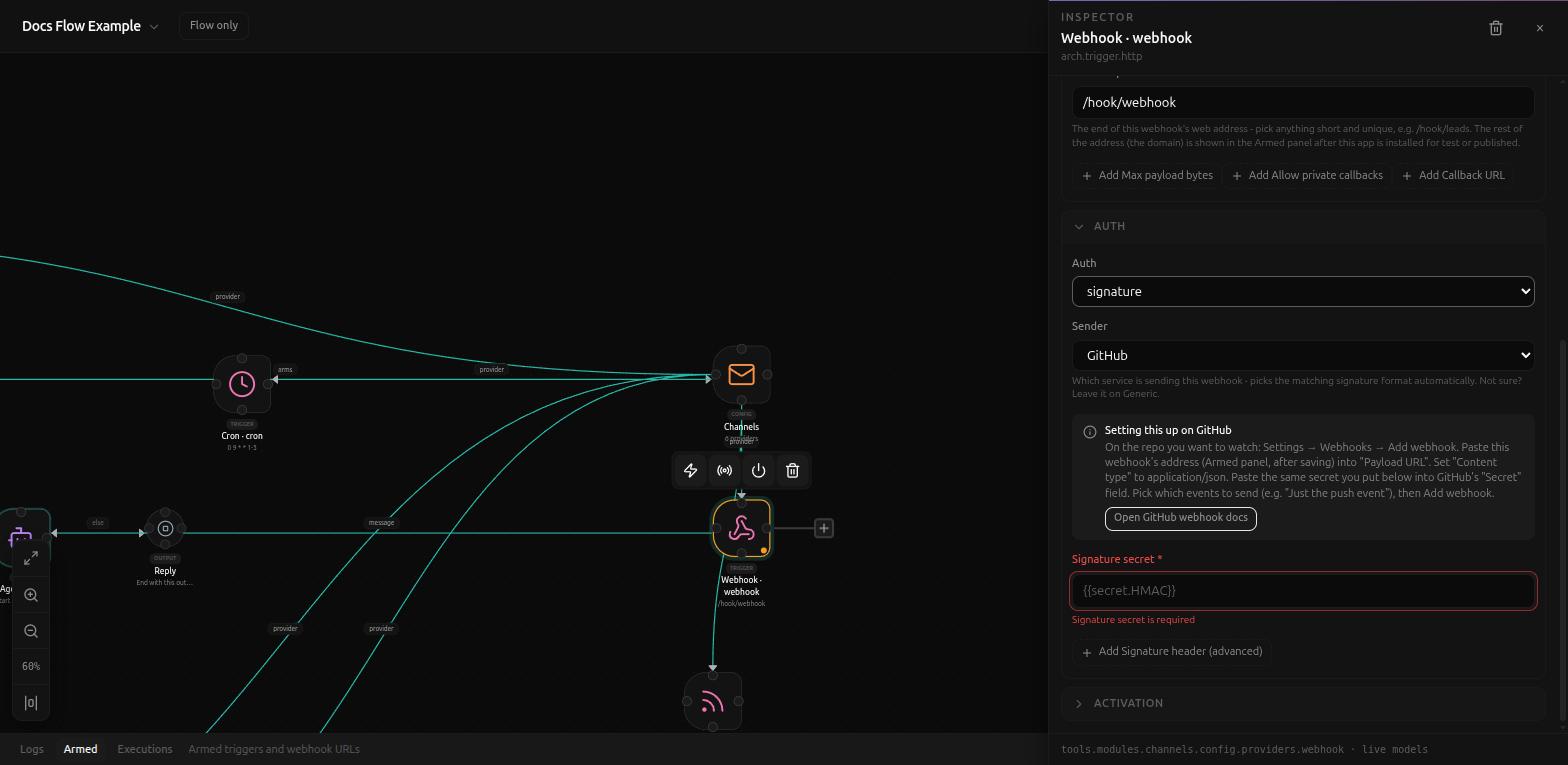Switch to the Executions tab

[x=145, y=749]
